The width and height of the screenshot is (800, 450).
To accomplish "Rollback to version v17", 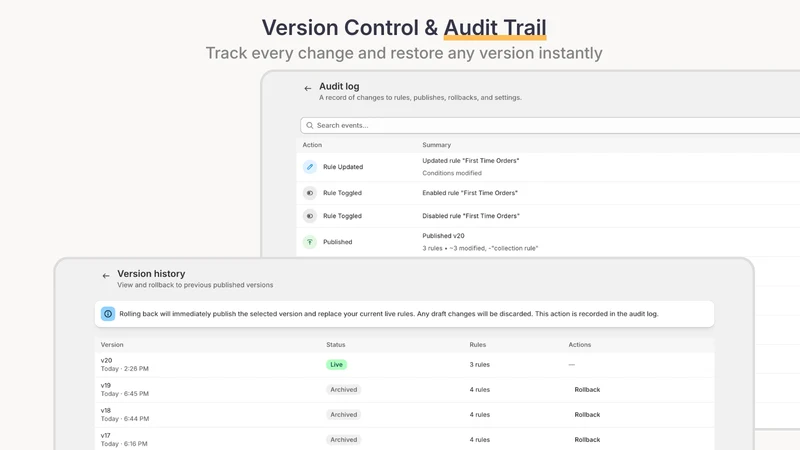I will [587, 439].
